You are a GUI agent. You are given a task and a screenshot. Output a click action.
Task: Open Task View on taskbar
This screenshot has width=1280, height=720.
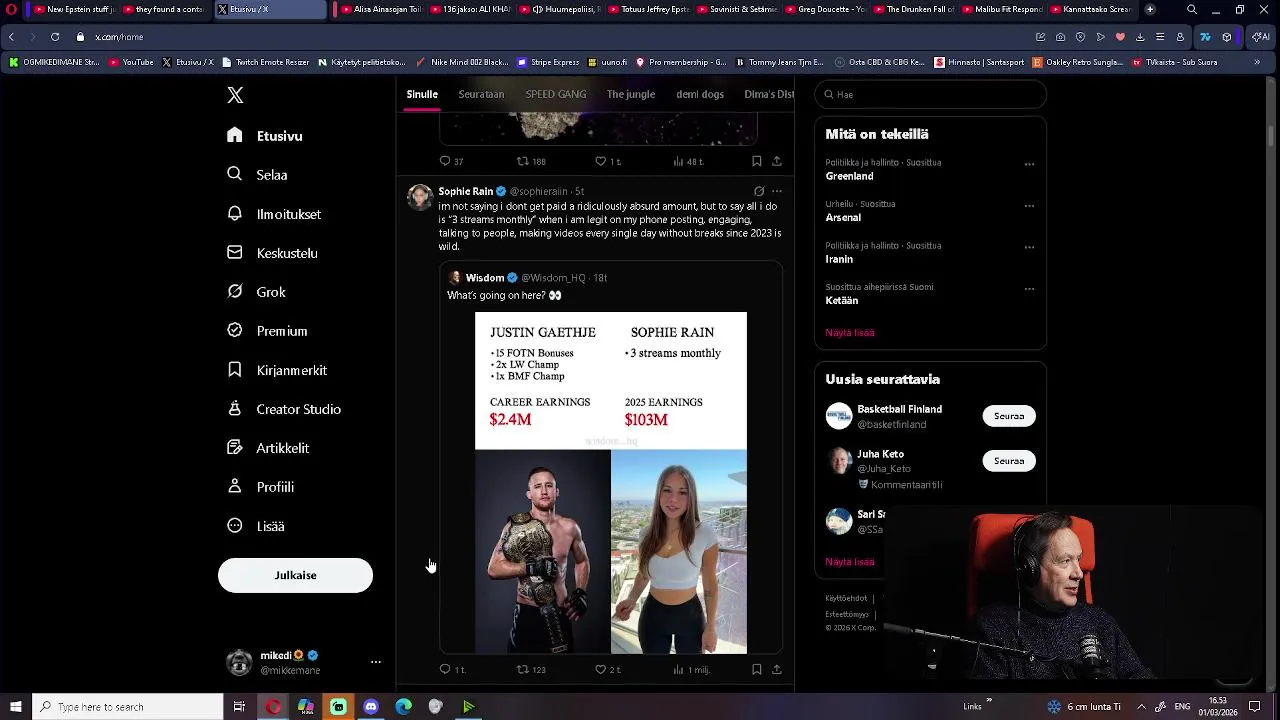click(x=239, y=707)
